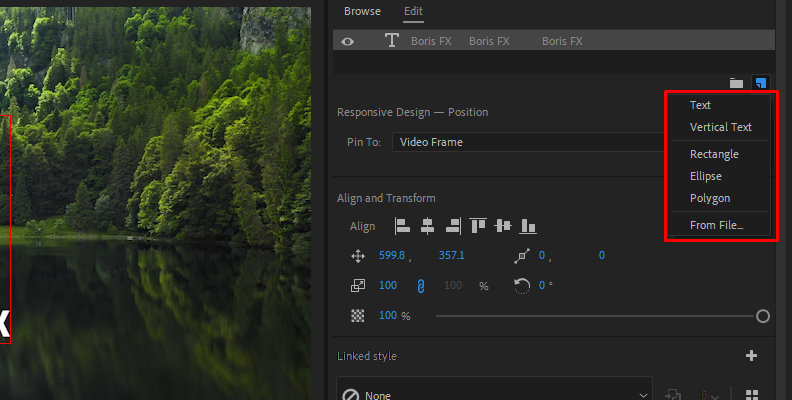Screen dimensions: 792x400
Task: Click the align center horizontally icon
Action: tap(428, 226)
